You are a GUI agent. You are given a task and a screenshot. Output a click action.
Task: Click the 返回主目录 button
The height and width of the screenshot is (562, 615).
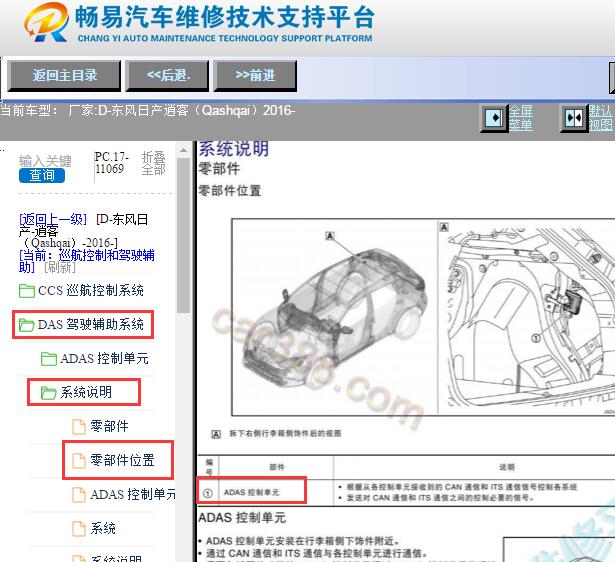pos(64,76)
